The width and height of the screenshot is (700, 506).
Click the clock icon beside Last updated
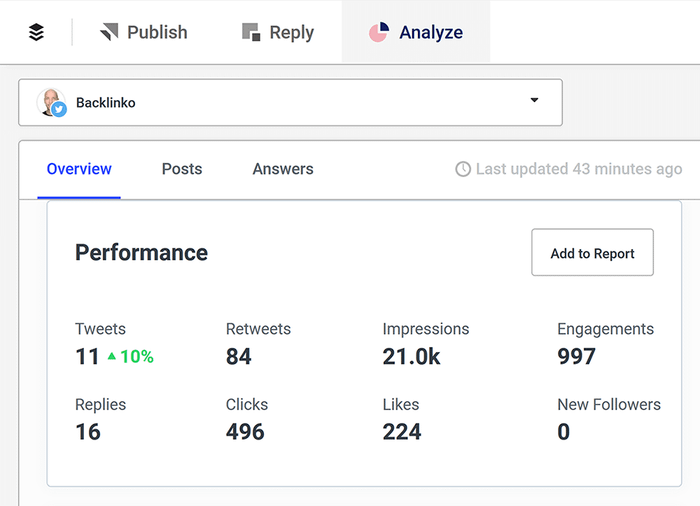pos(463,170)
